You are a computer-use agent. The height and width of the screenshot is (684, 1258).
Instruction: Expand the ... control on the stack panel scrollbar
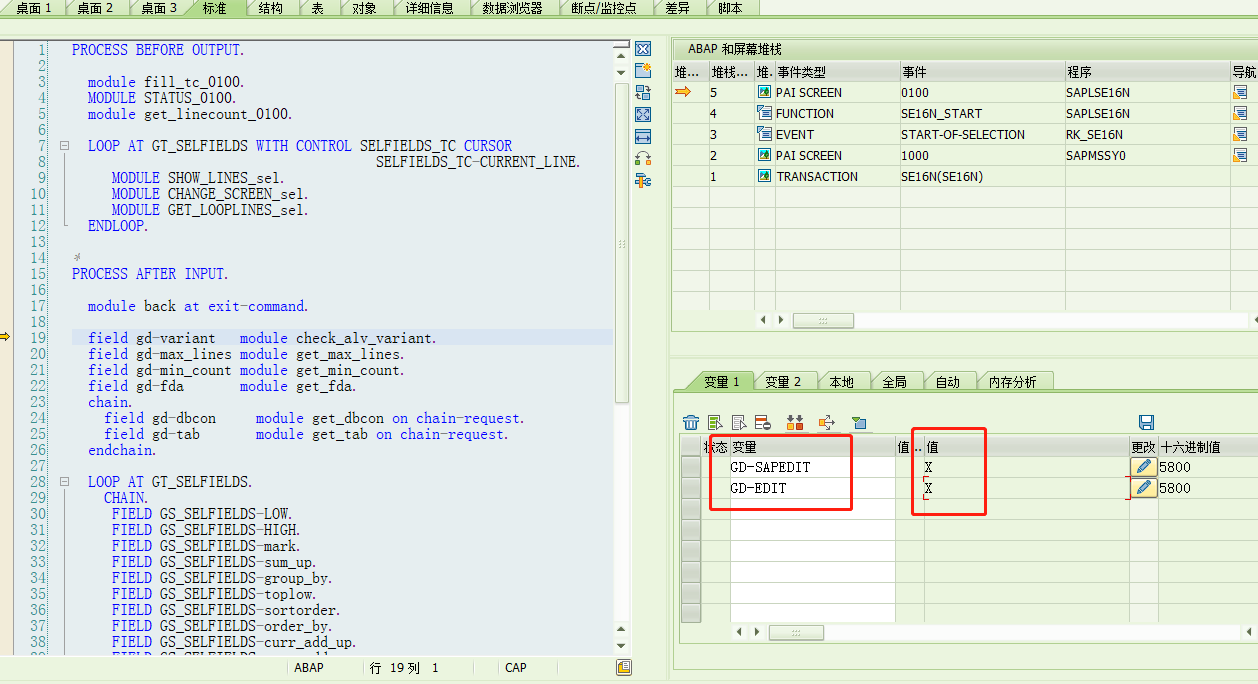(822, 320)
